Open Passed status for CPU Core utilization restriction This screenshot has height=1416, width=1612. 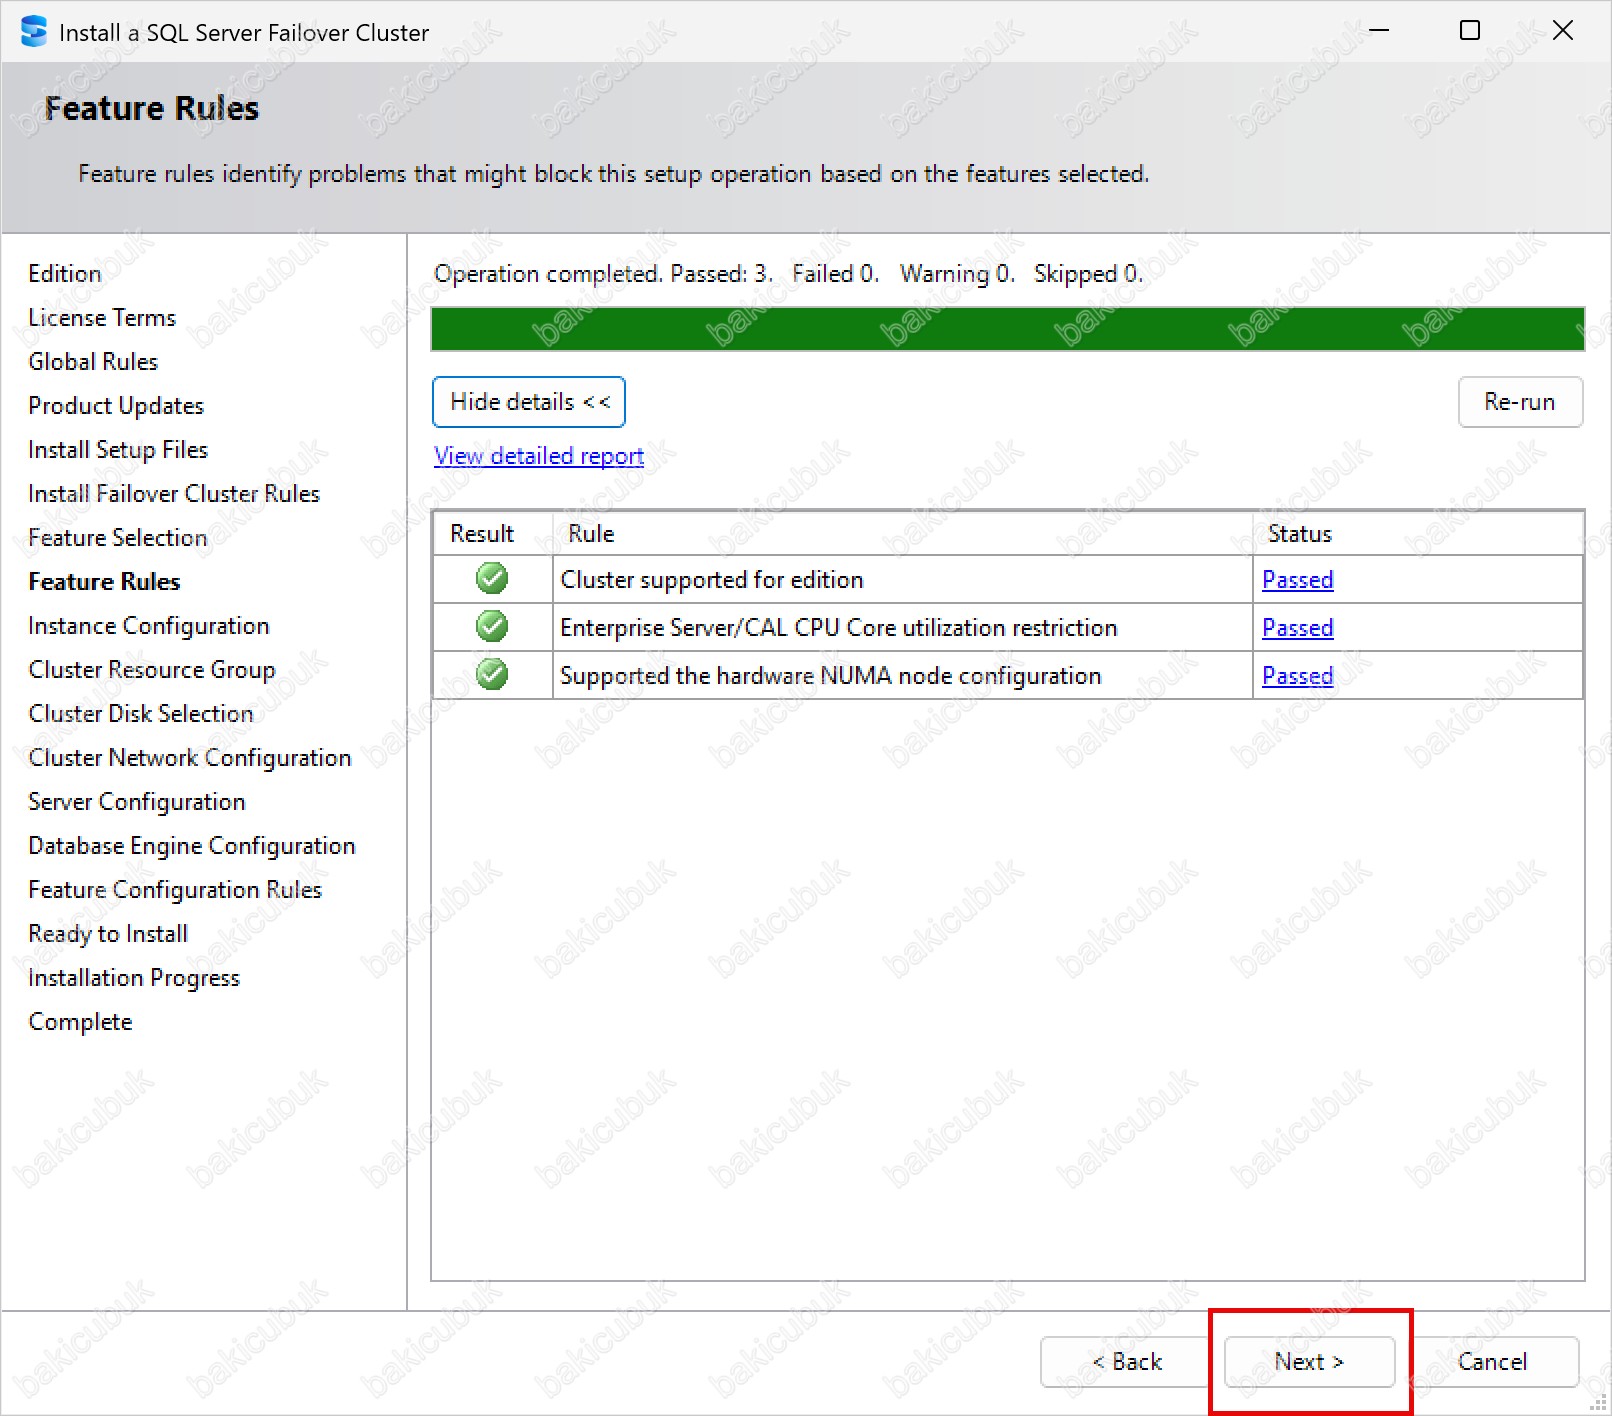pos(1297,628)
